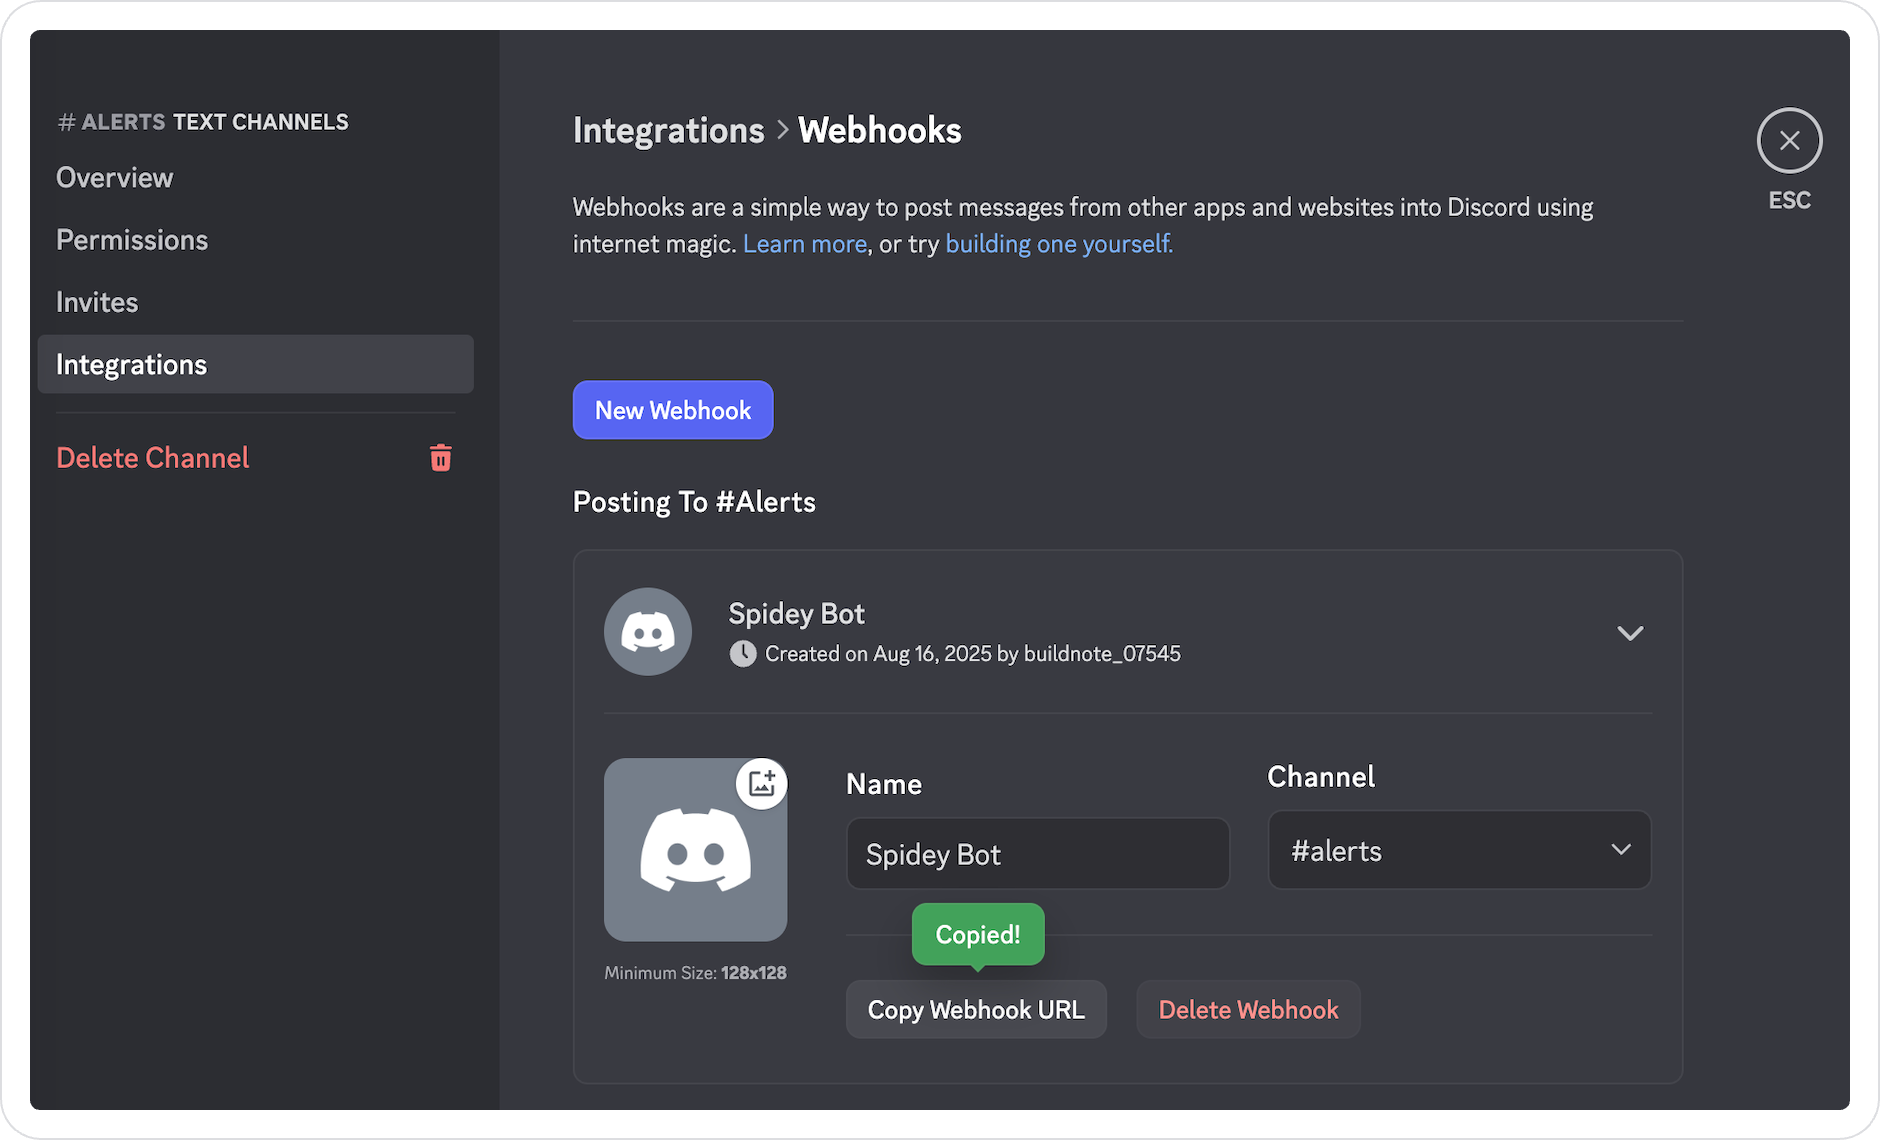Click the large webhook avatar image

(695, 850)
